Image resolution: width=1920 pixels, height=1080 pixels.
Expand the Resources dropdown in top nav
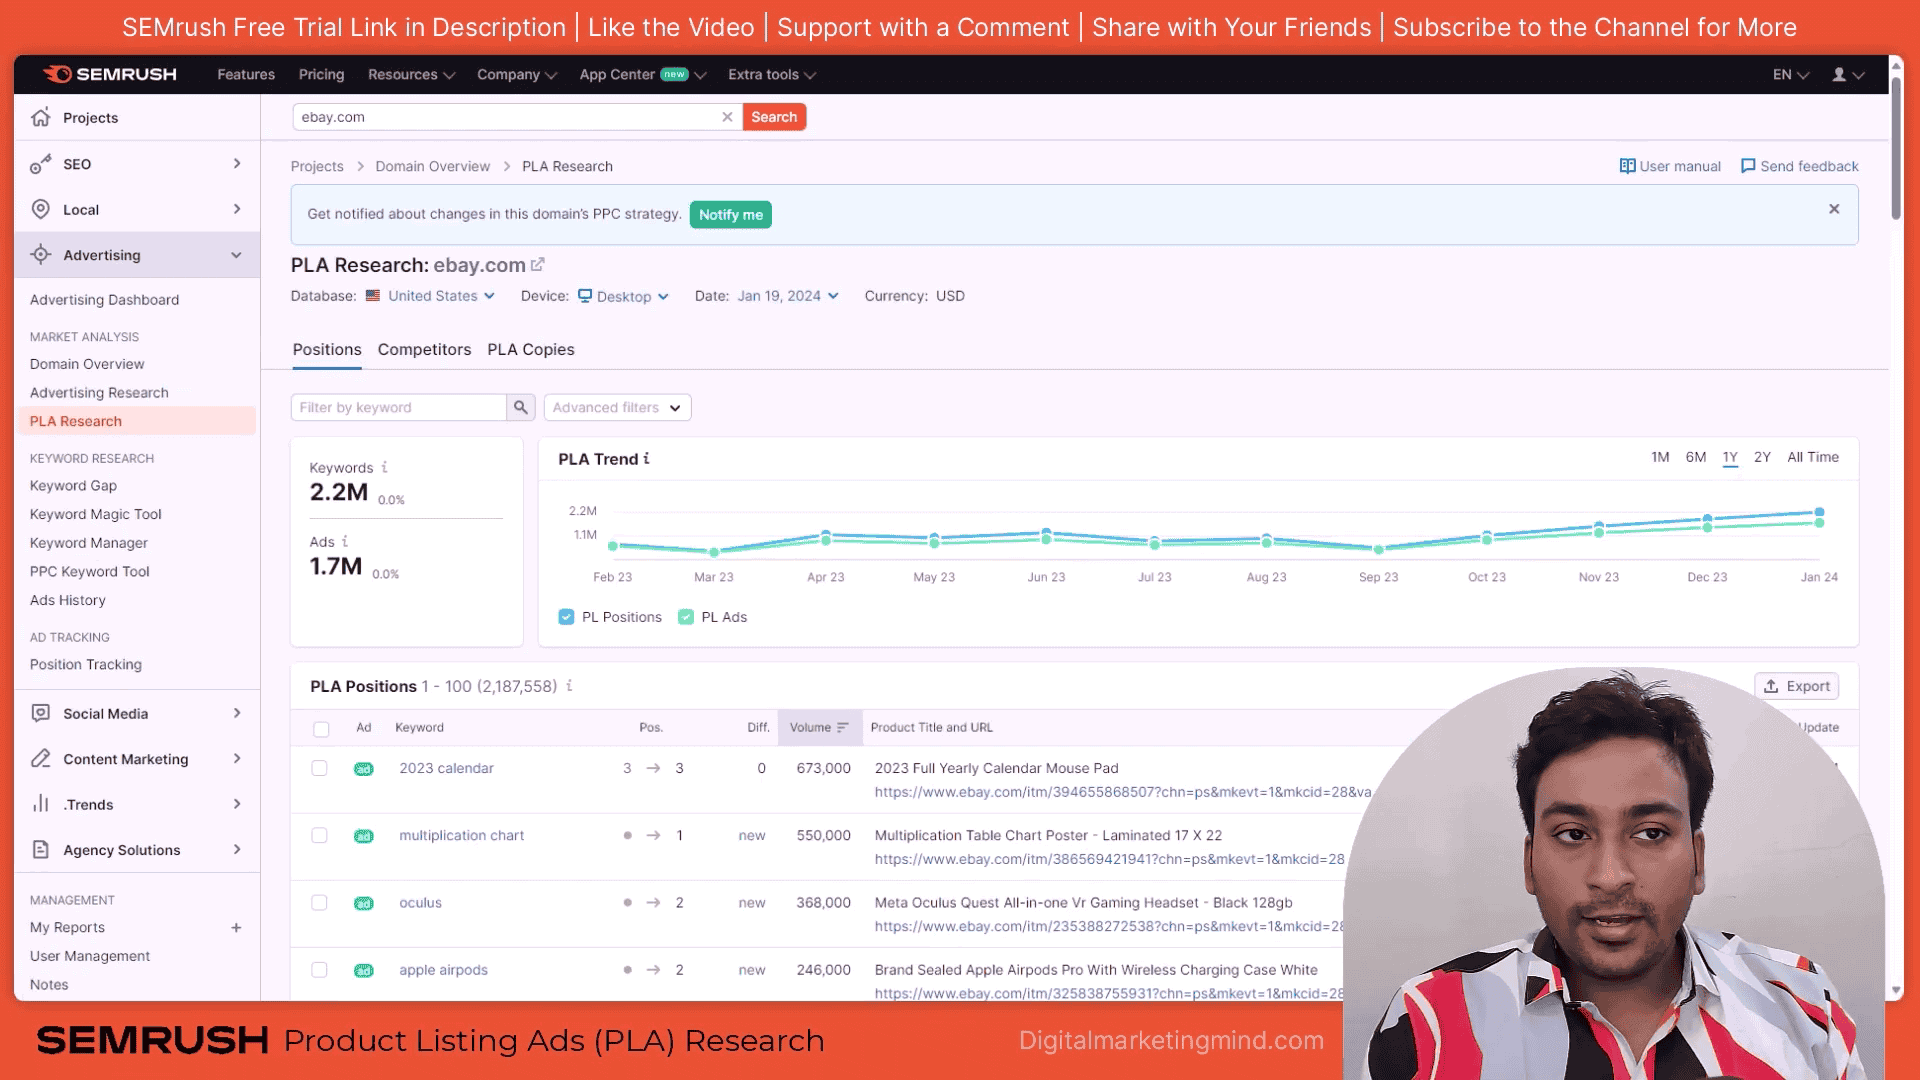[410, 74]
